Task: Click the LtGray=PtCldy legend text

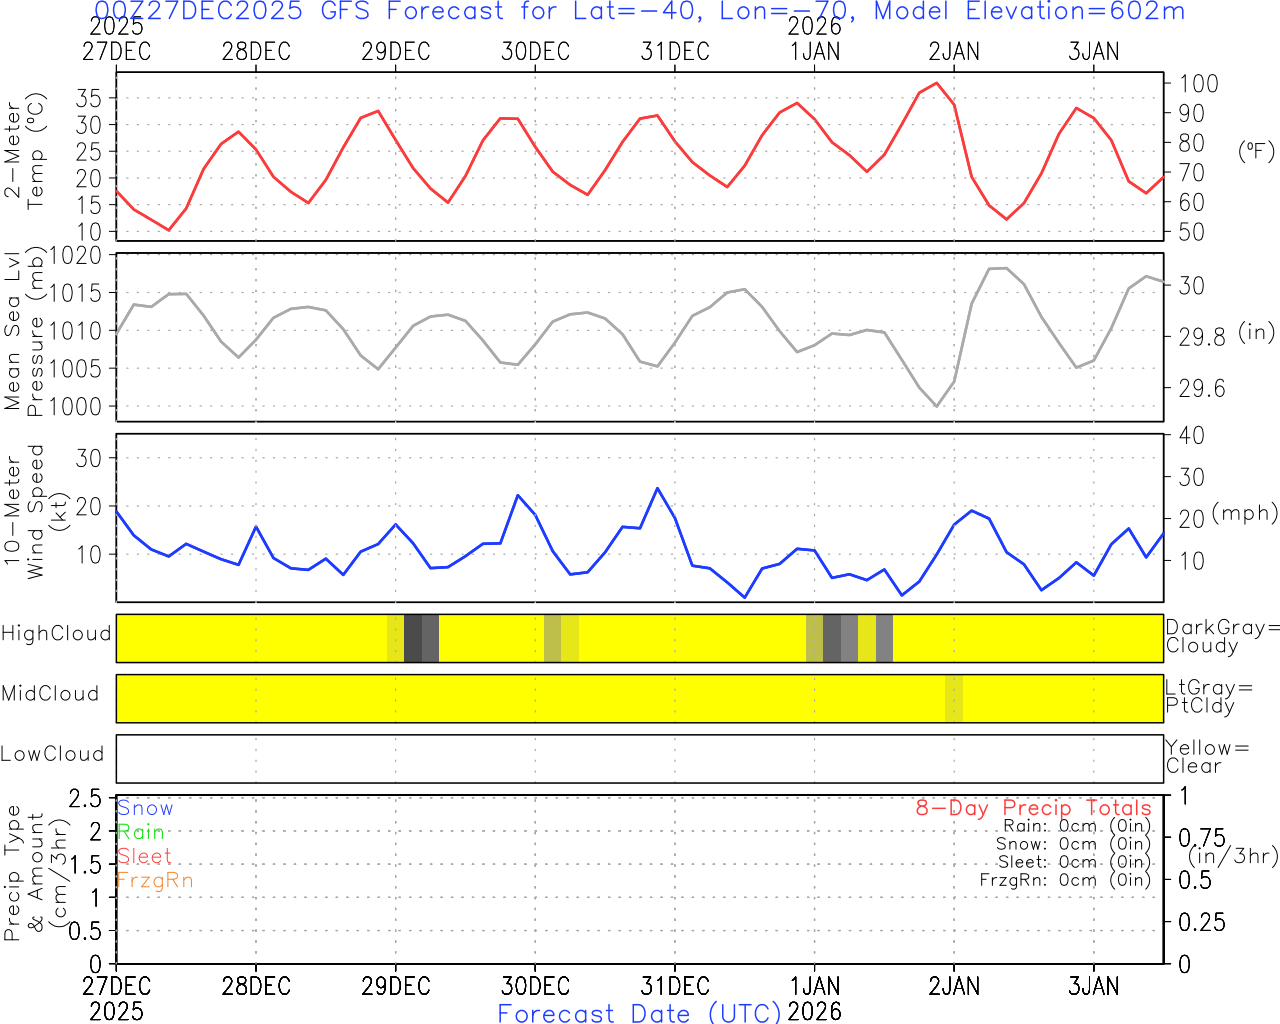Action: point(1208,697)
